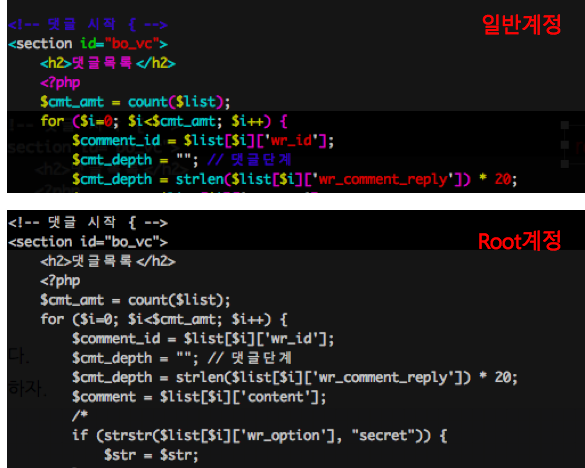Click the blue 댓글단계 inline comment

click(x=249, y=160)
